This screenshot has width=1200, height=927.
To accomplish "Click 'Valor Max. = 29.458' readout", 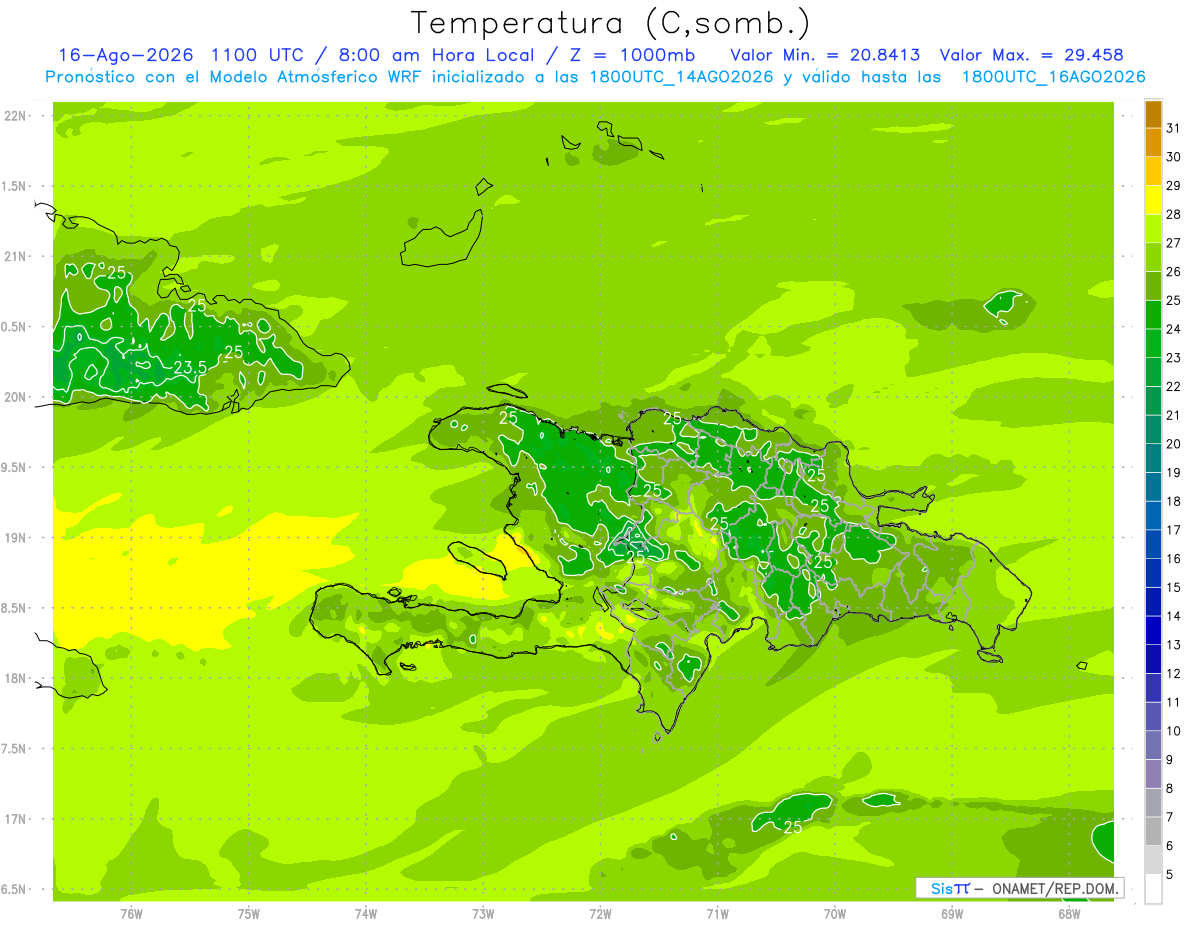I will tap(1032, 55).
